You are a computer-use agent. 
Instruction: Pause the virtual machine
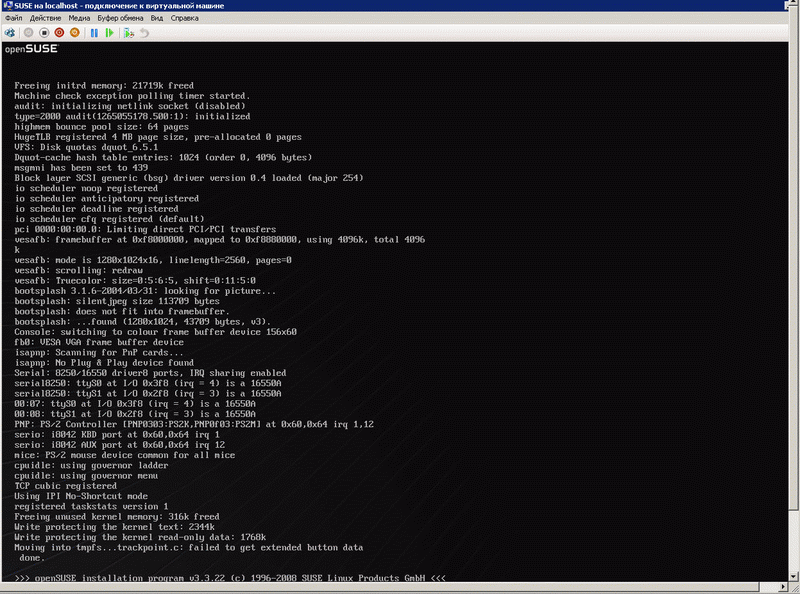tap(94, 33)
